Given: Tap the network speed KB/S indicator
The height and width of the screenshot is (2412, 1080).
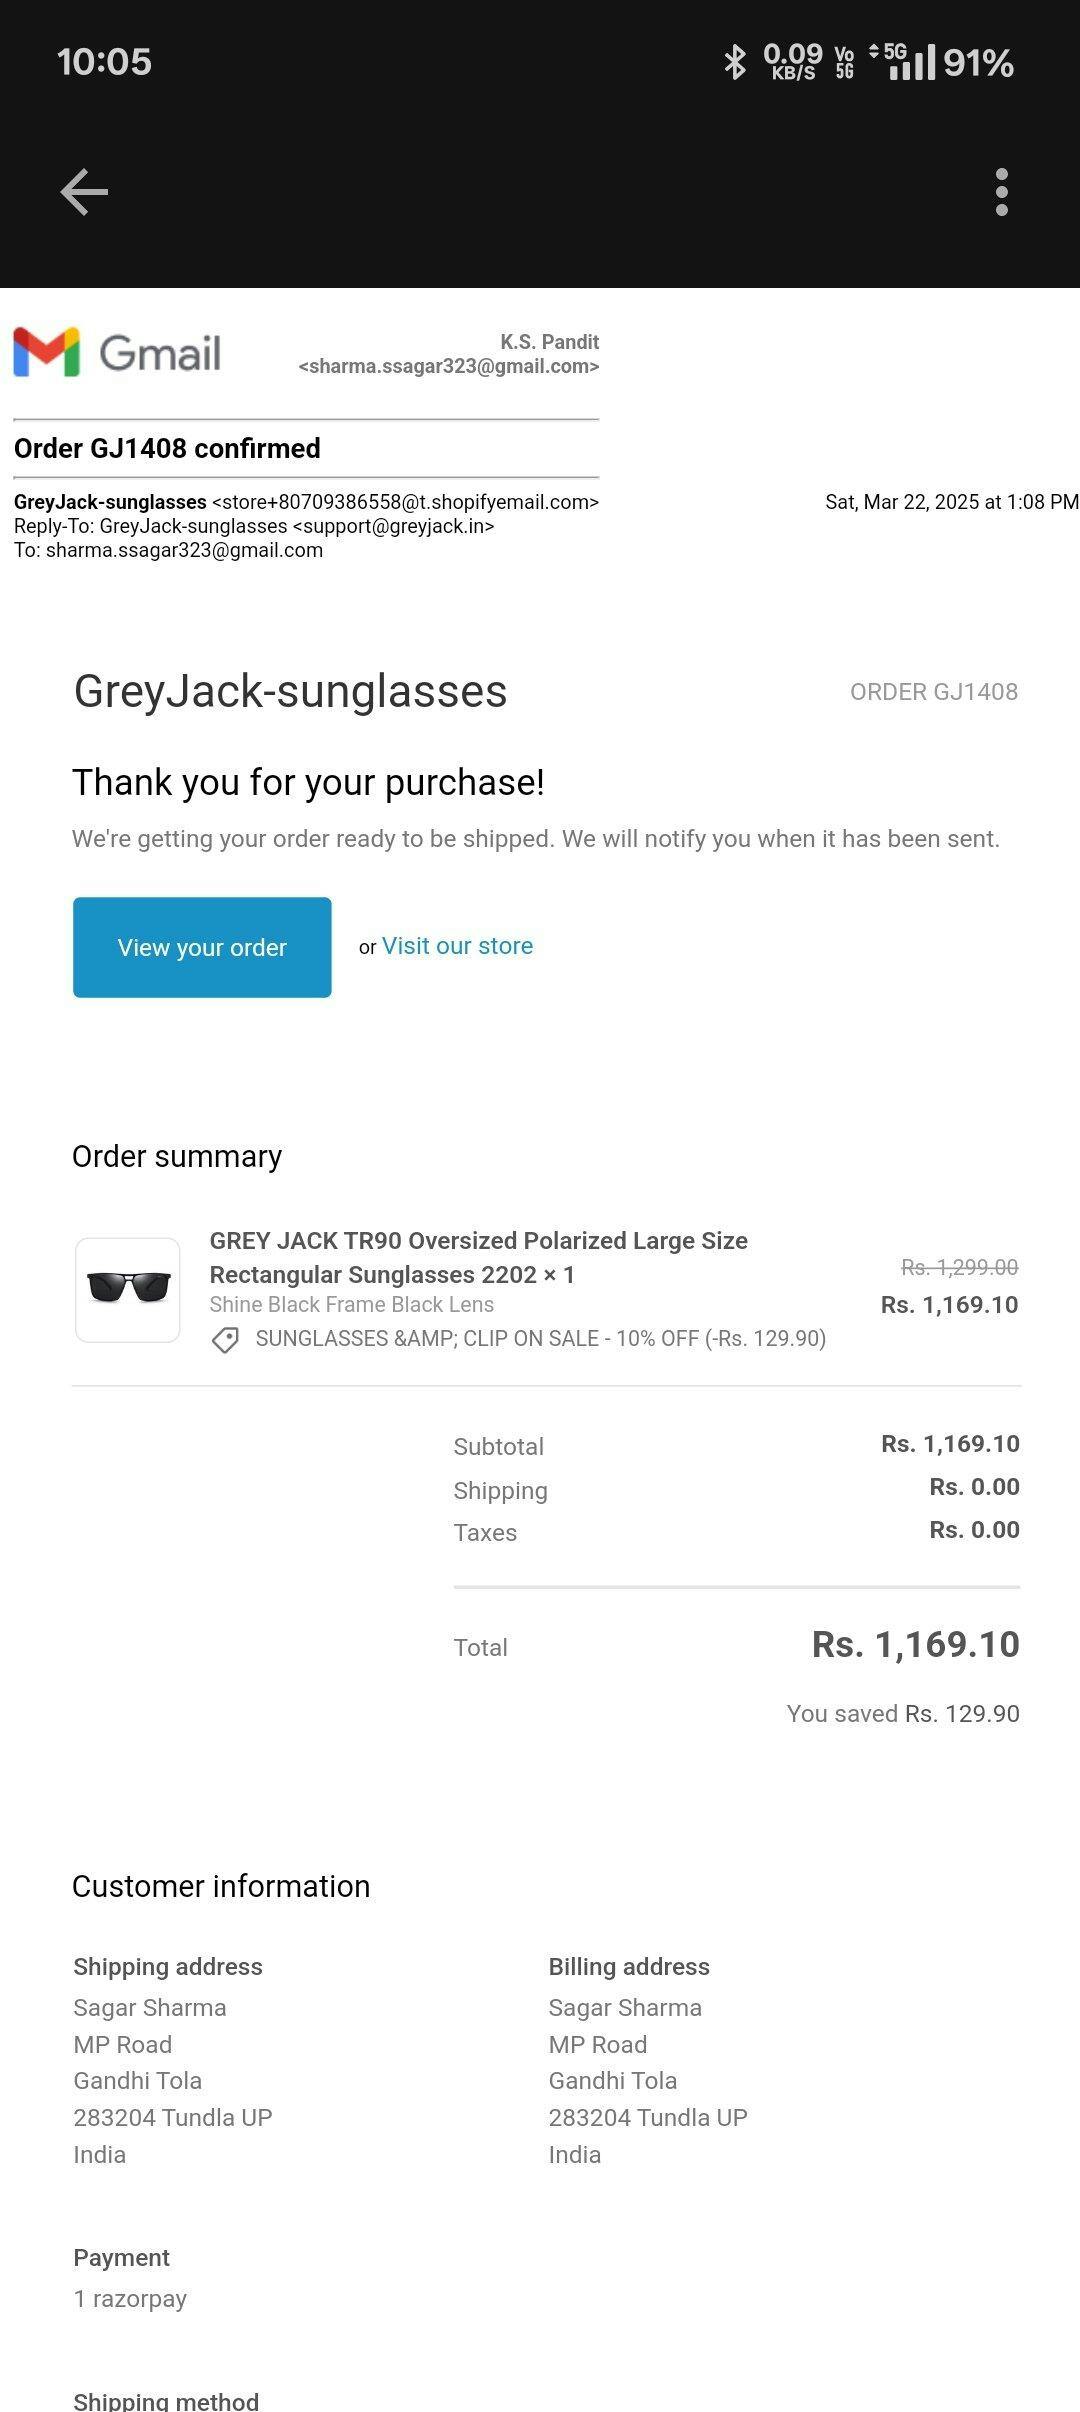Looking at the screenshot, I should click(x=793, y=62).
